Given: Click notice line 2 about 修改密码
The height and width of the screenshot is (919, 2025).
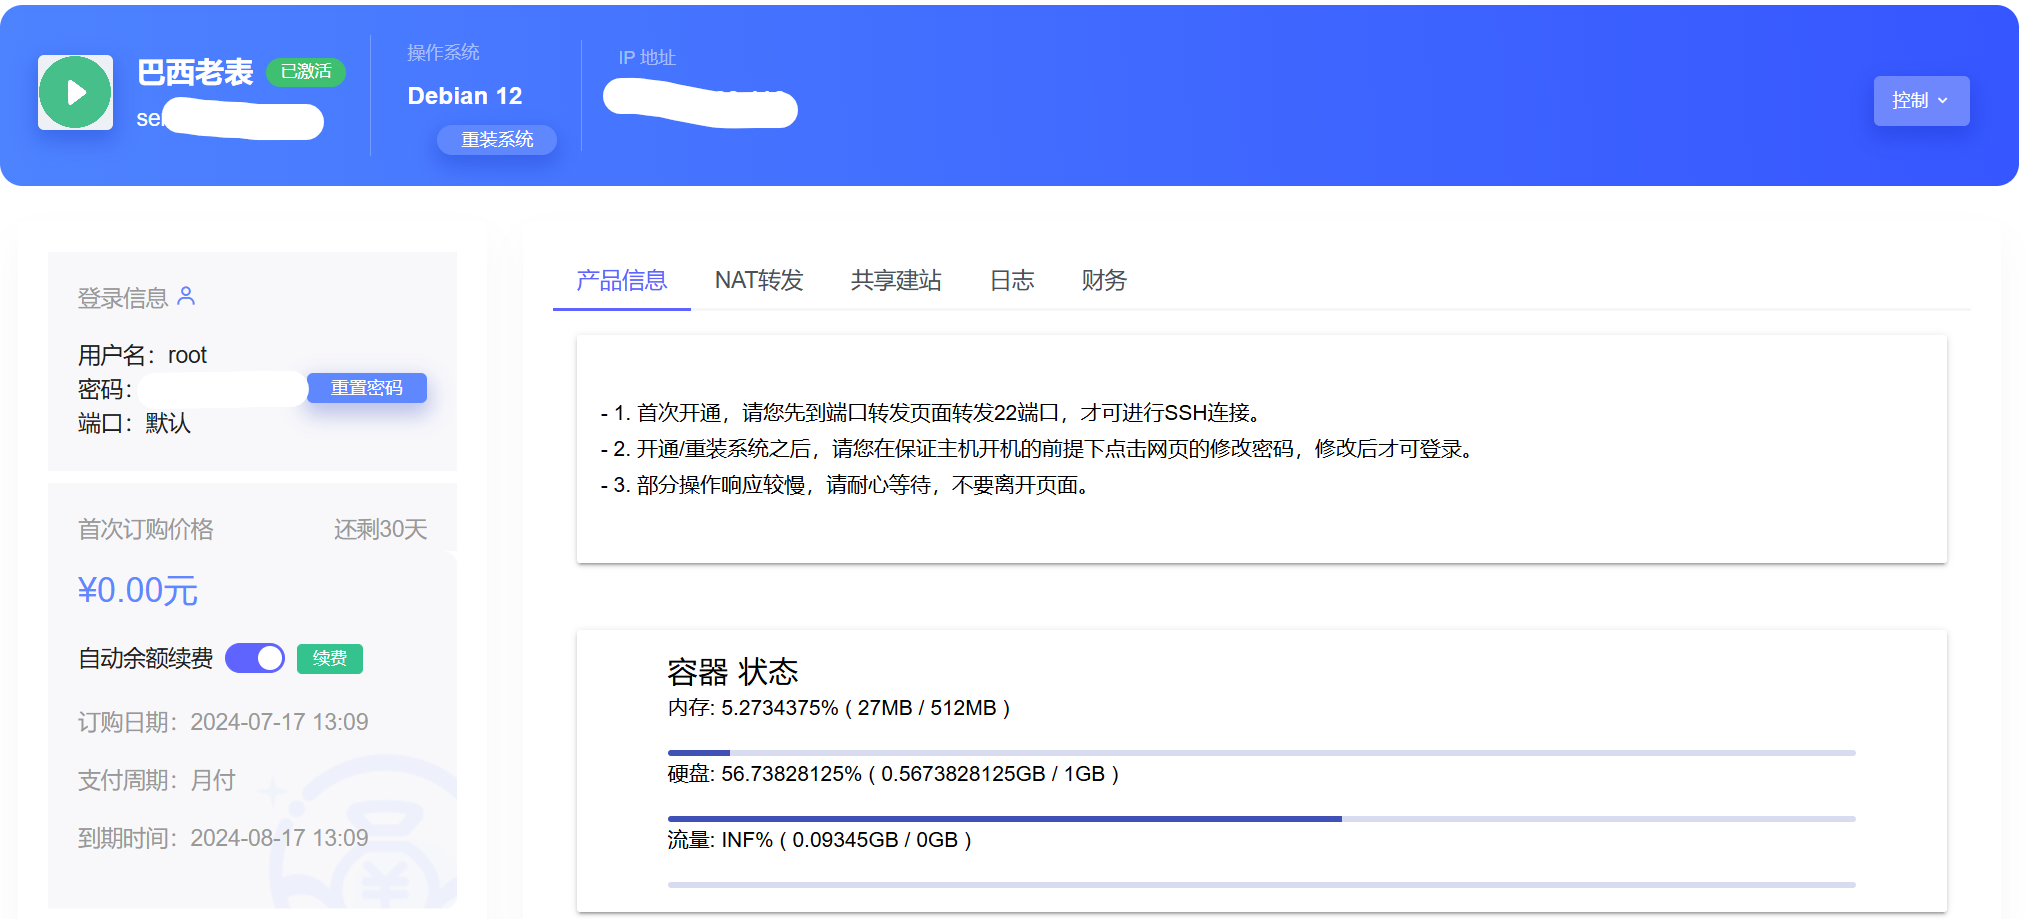Looking at the screenshot, I should pos(1040,449).
